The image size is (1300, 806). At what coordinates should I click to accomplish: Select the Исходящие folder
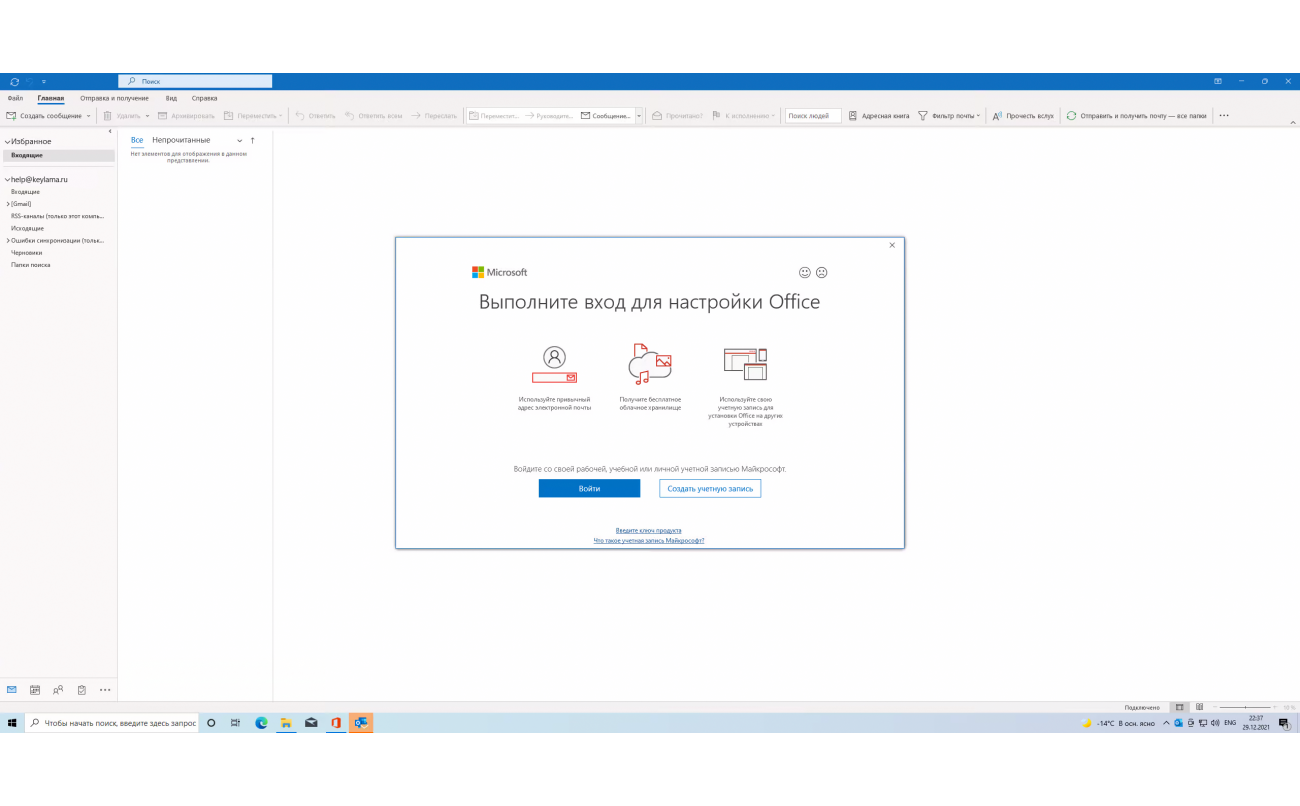(x=27, y=228)
